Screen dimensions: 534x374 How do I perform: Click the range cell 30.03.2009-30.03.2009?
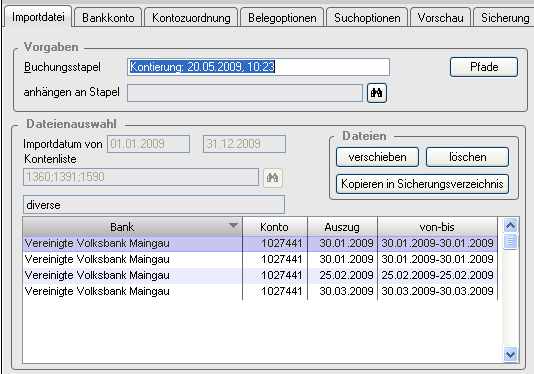[437, 291]
